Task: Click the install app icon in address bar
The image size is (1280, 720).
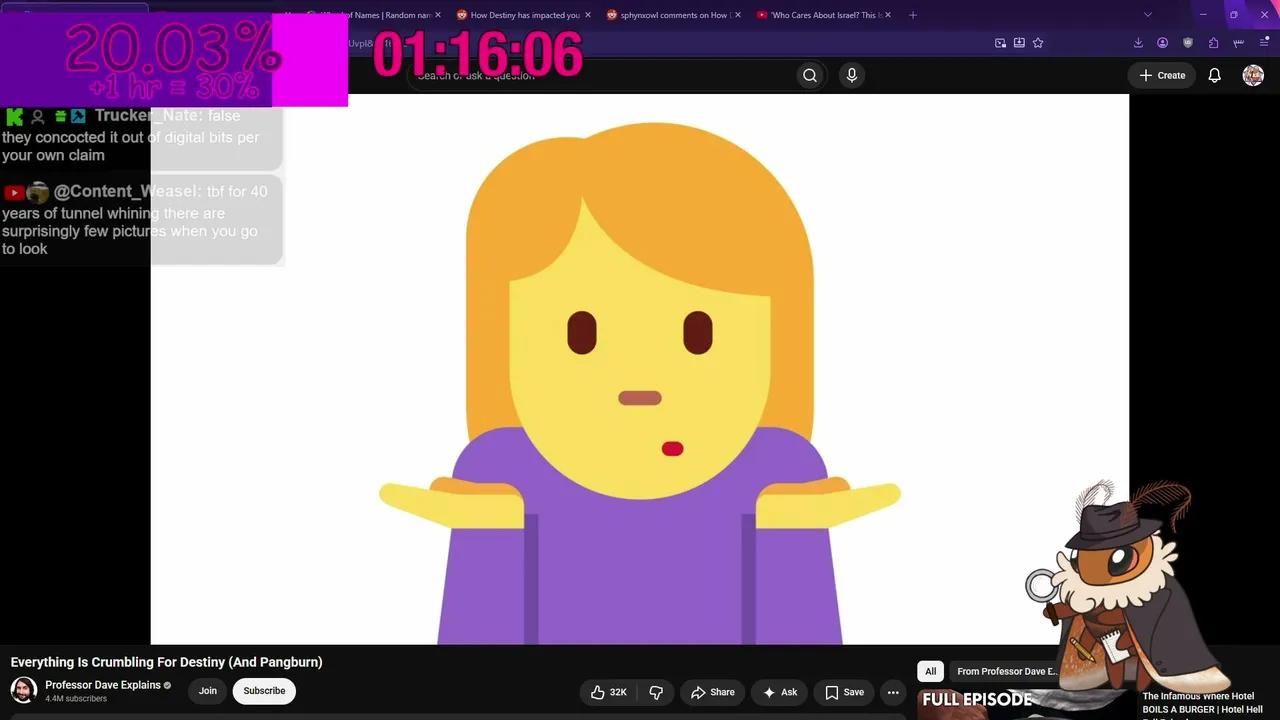Action: coord(1019,43)
